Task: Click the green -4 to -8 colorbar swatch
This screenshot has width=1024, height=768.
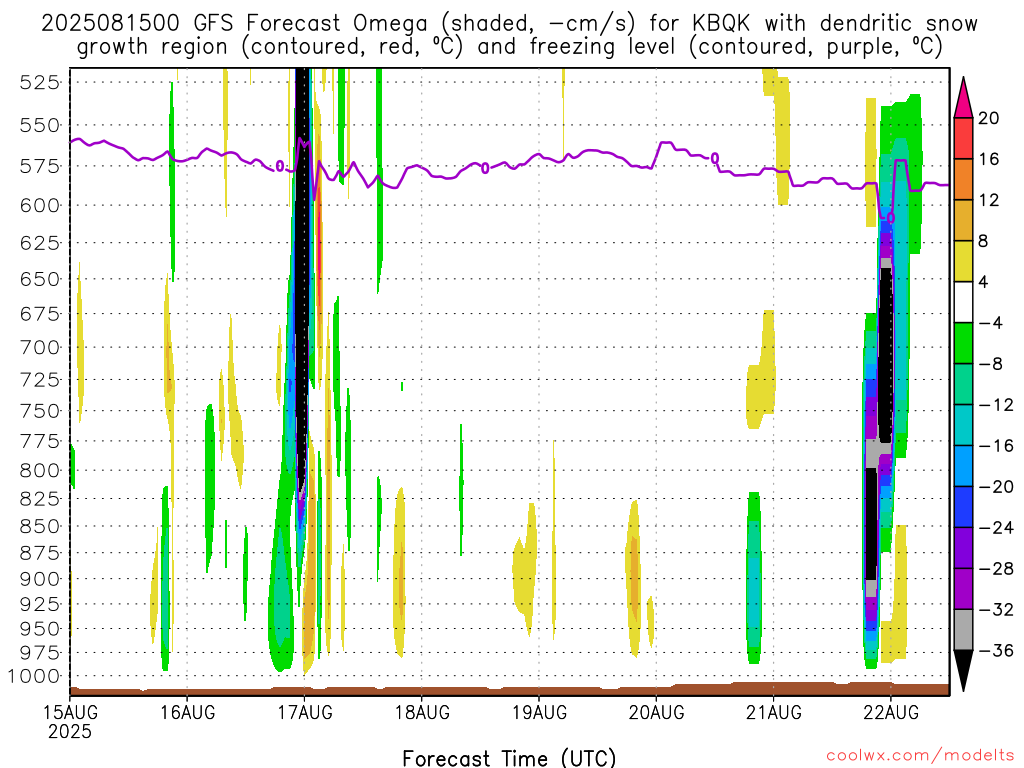Action: coord(963,343)
